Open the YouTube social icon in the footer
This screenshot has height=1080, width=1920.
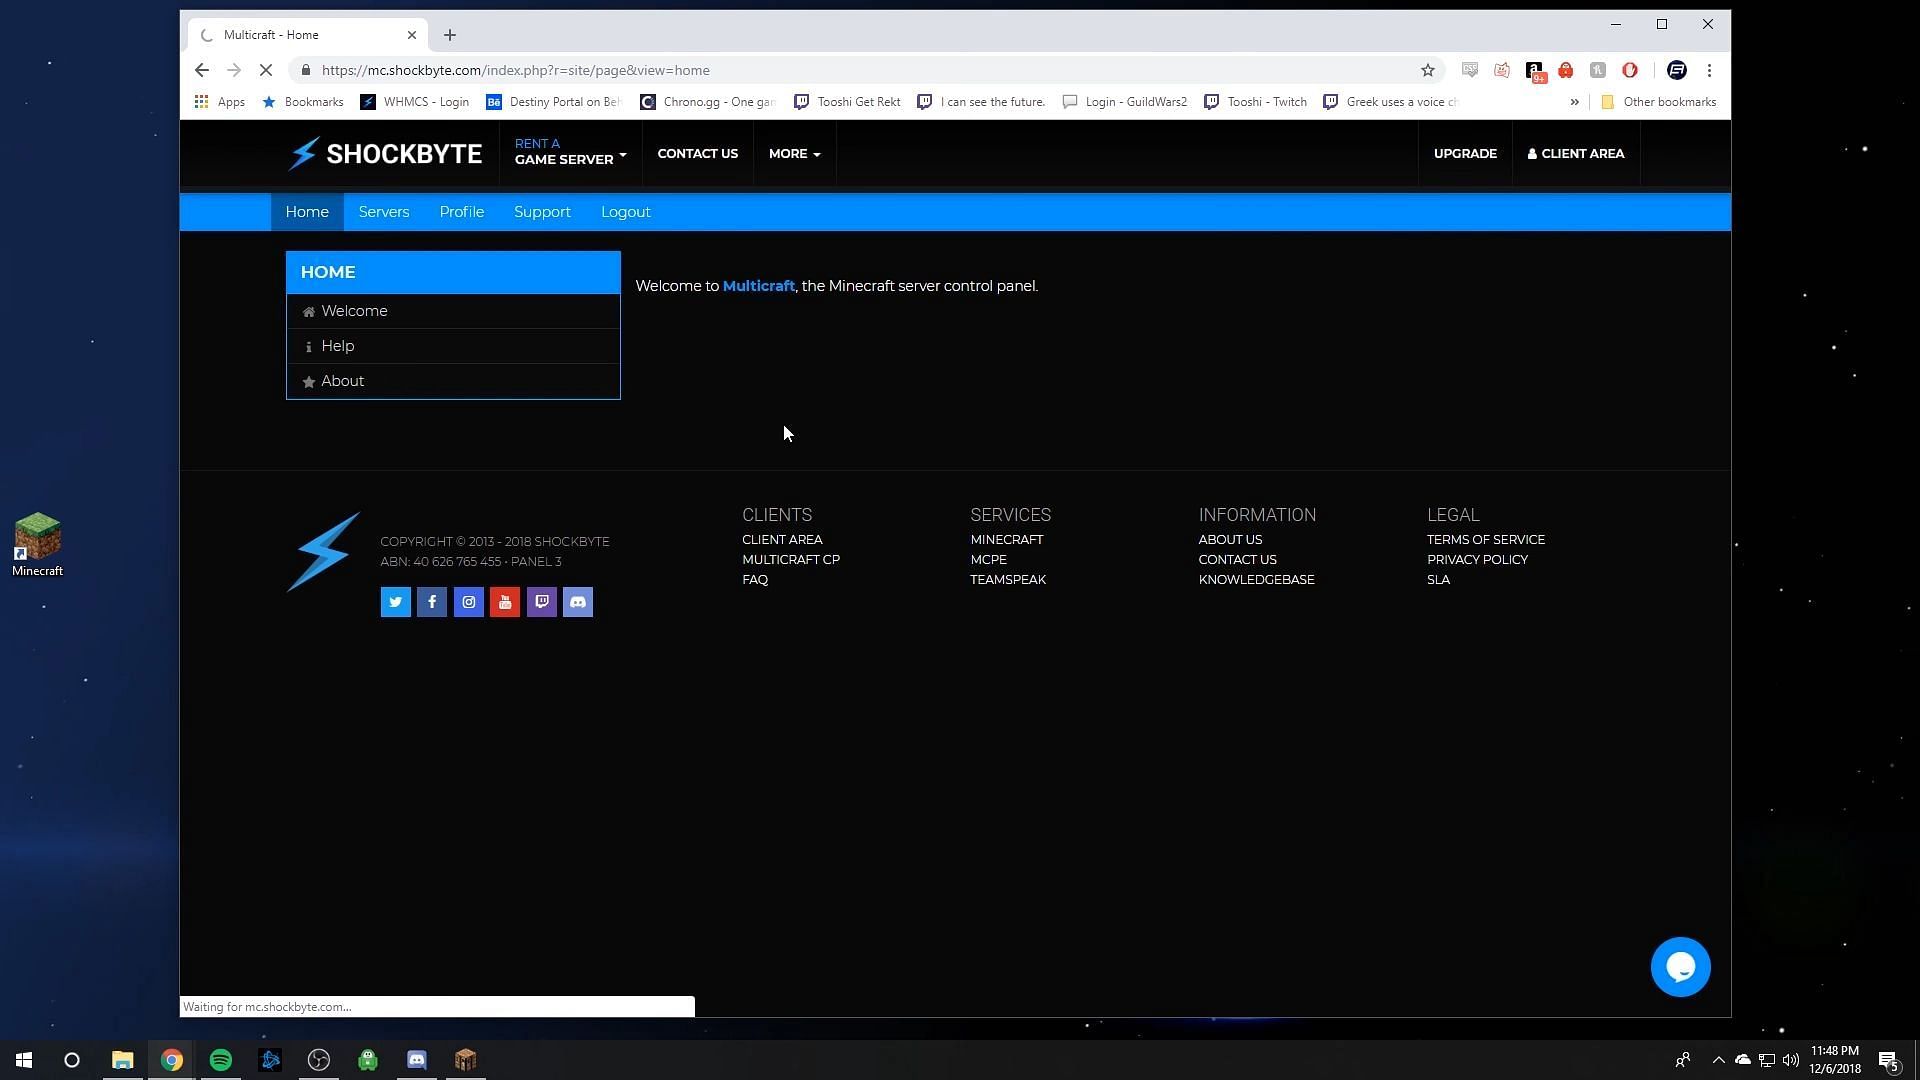coord(505,602)
